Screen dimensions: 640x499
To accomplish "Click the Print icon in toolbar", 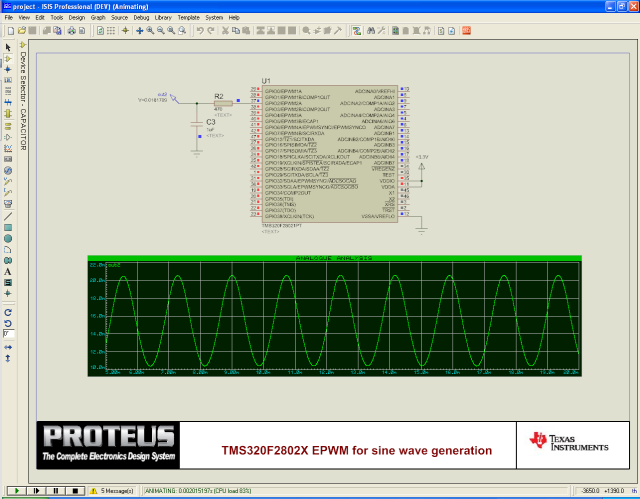I will coord(71,31).
